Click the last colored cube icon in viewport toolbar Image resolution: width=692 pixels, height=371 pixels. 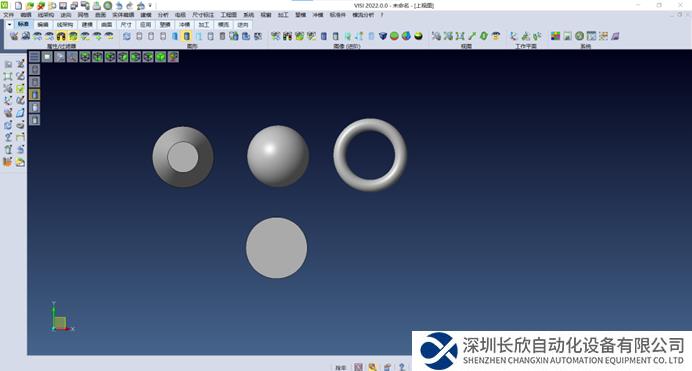(173, 57)
